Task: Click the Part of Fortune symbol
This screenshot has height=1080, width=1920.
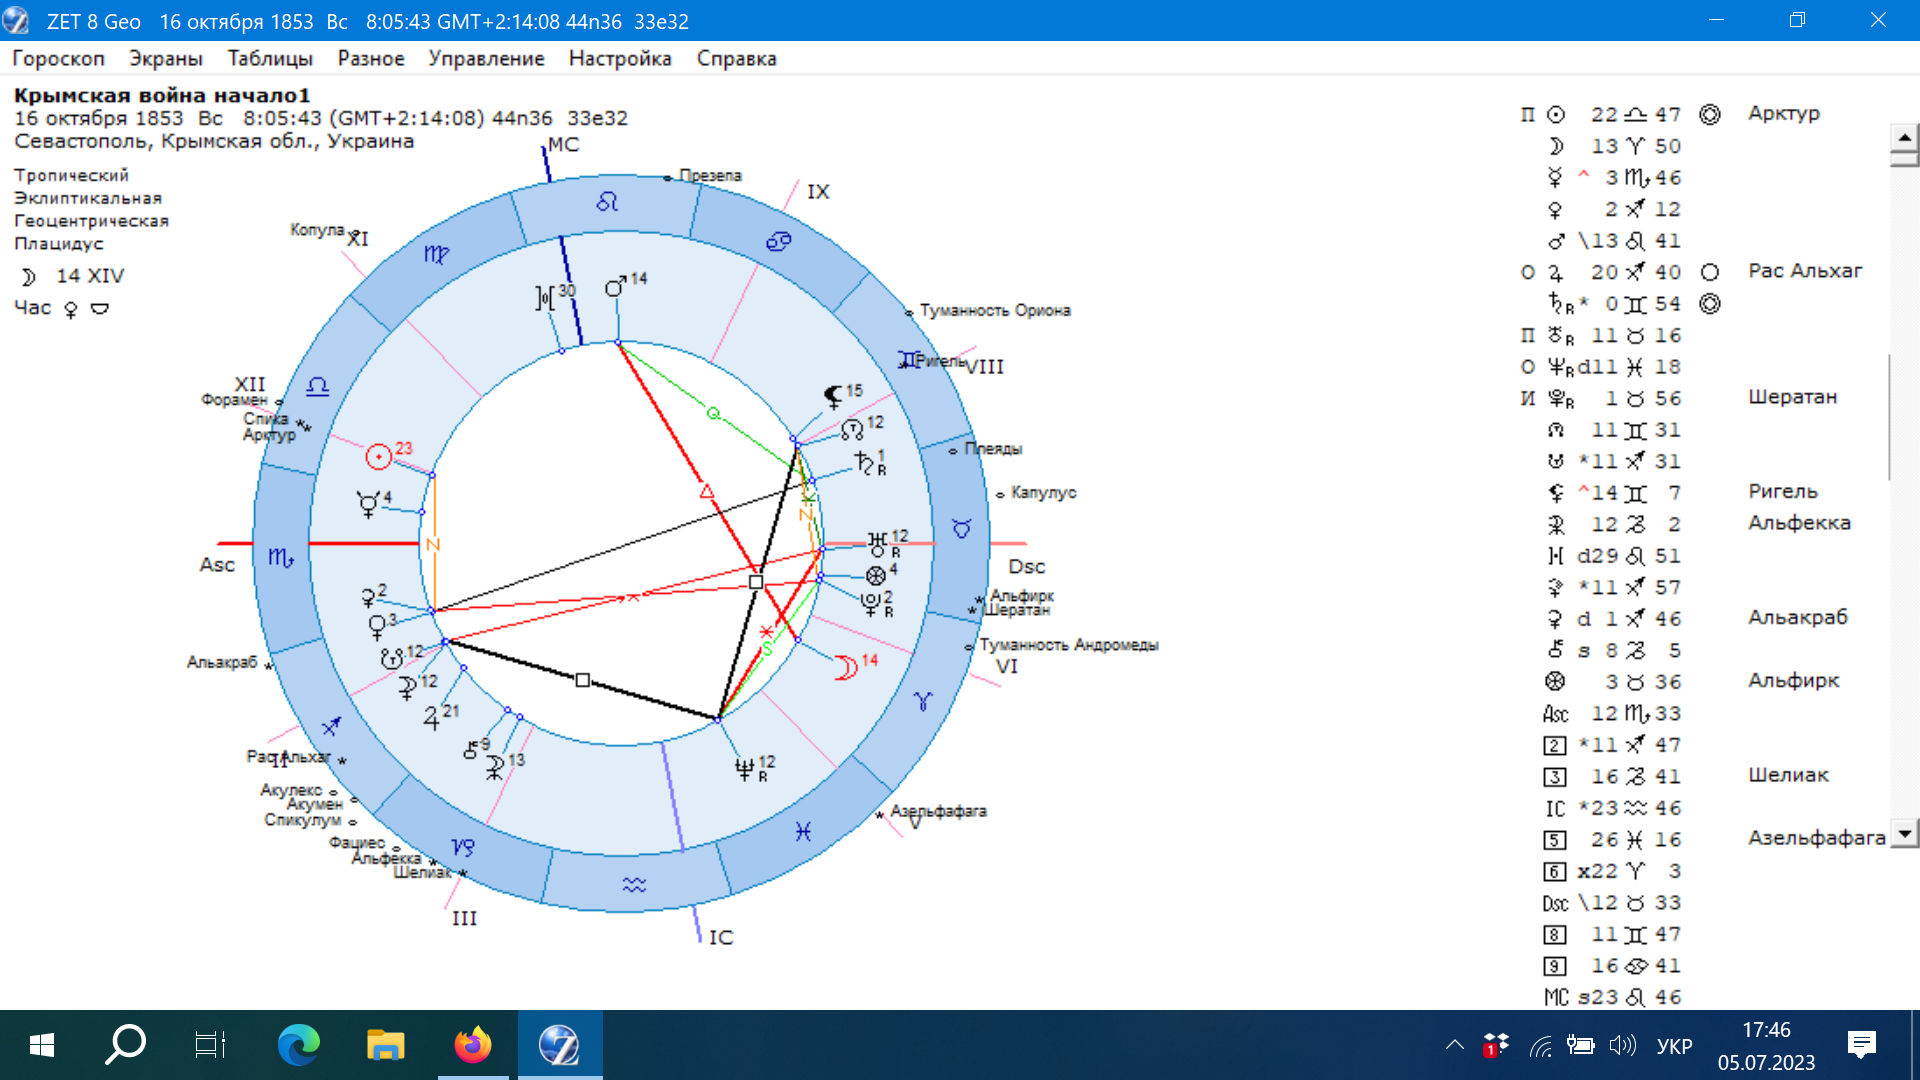Action: 875,576
